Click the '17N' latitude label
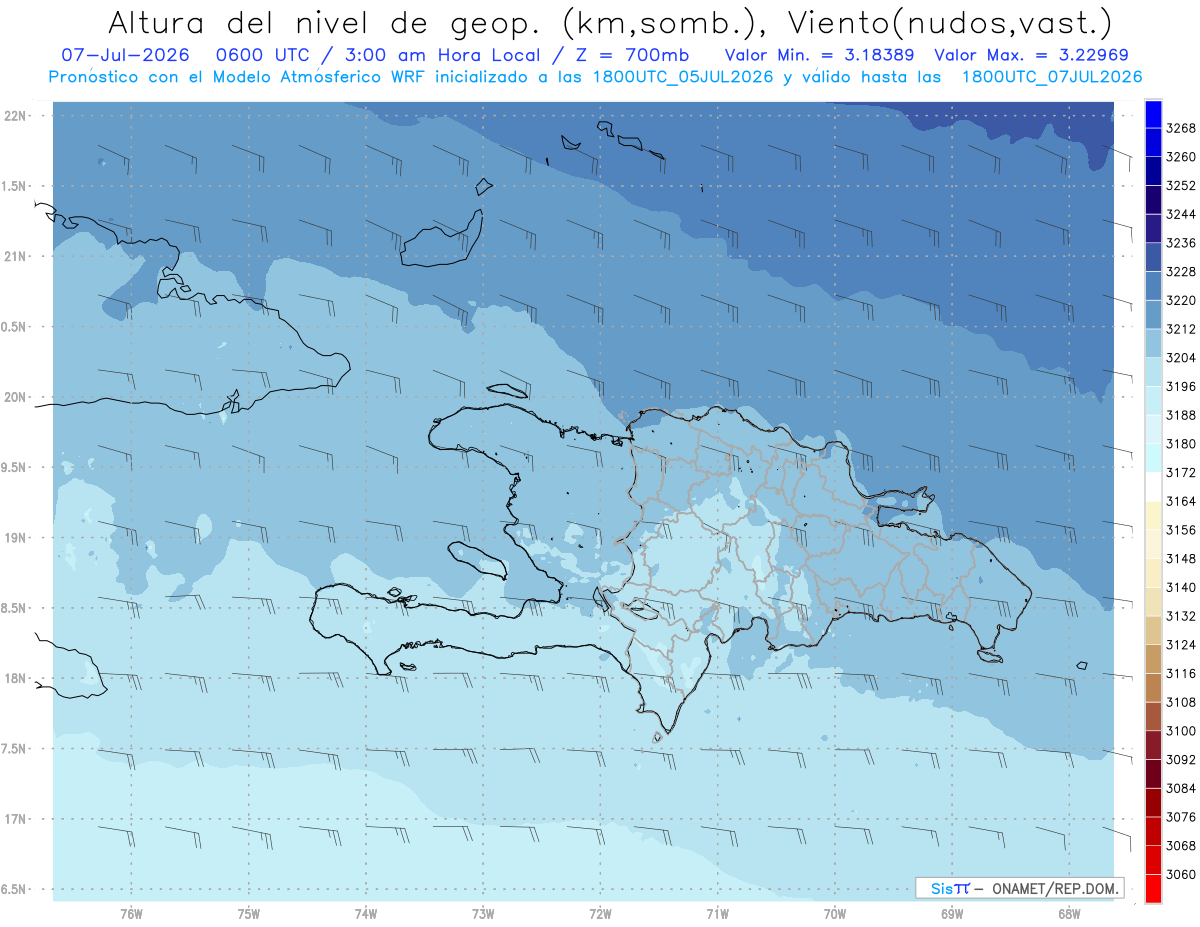 [15, 820]
